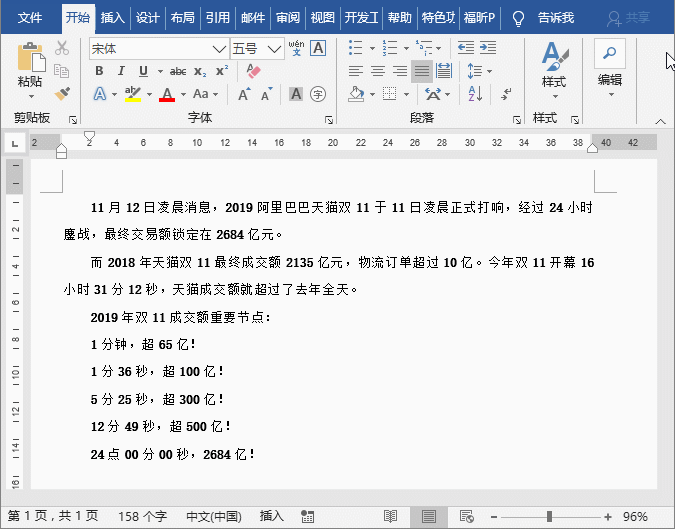This screenshot has width=675, height=529.
Task: Click Tell Me lightbulb icon
Action: 518,18
